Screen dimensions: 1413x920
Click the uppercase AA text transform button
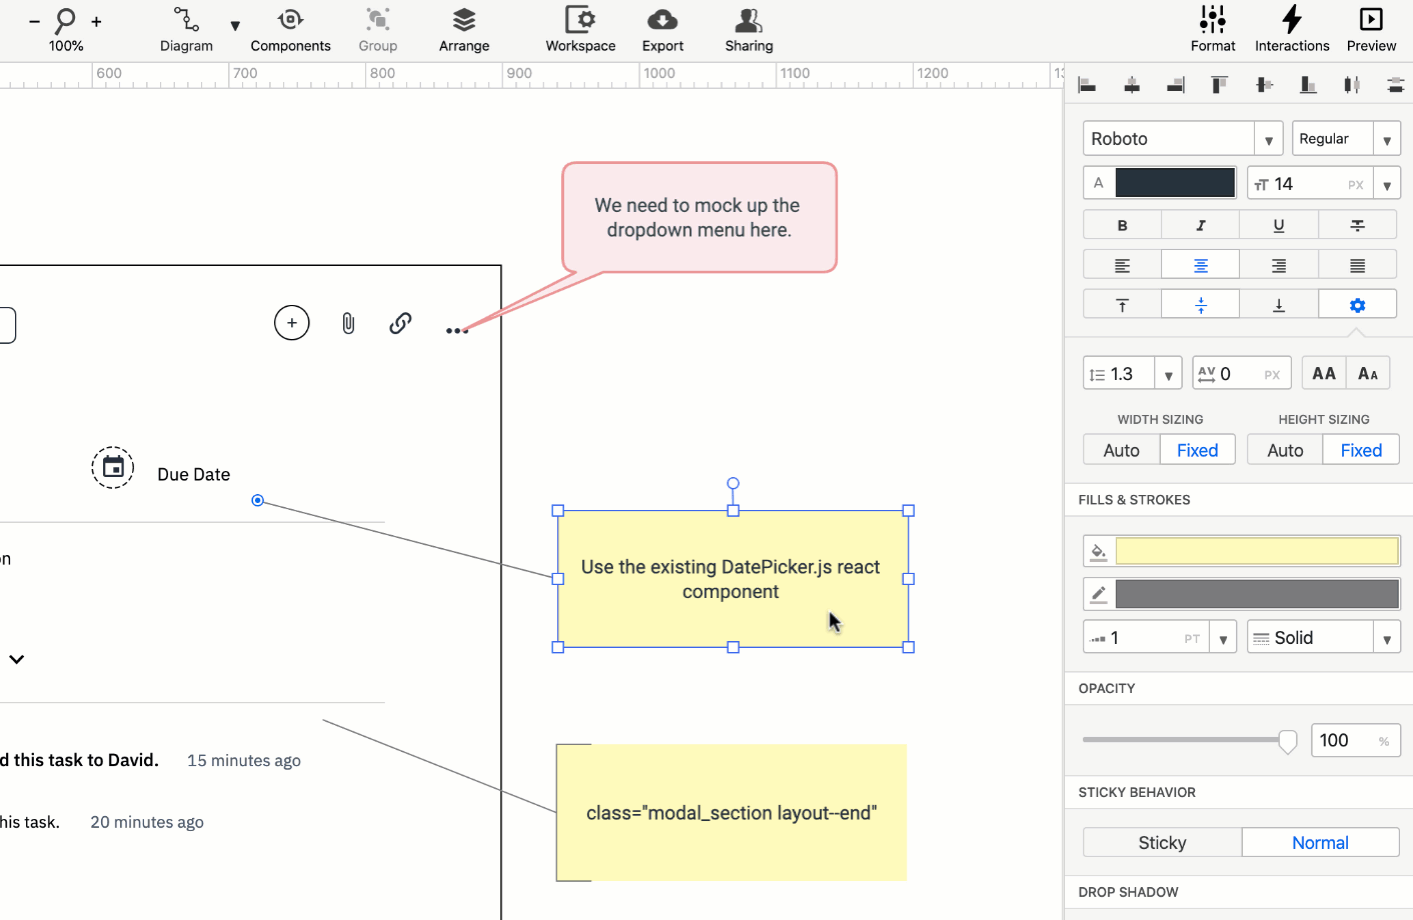click(1323, 374)
